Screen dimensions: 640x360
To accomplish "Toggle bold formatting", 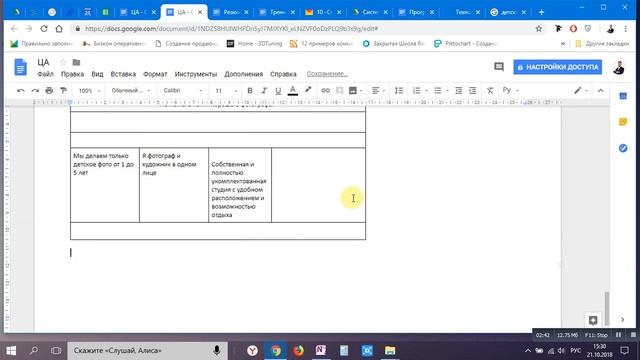I will tap(250, 91).
